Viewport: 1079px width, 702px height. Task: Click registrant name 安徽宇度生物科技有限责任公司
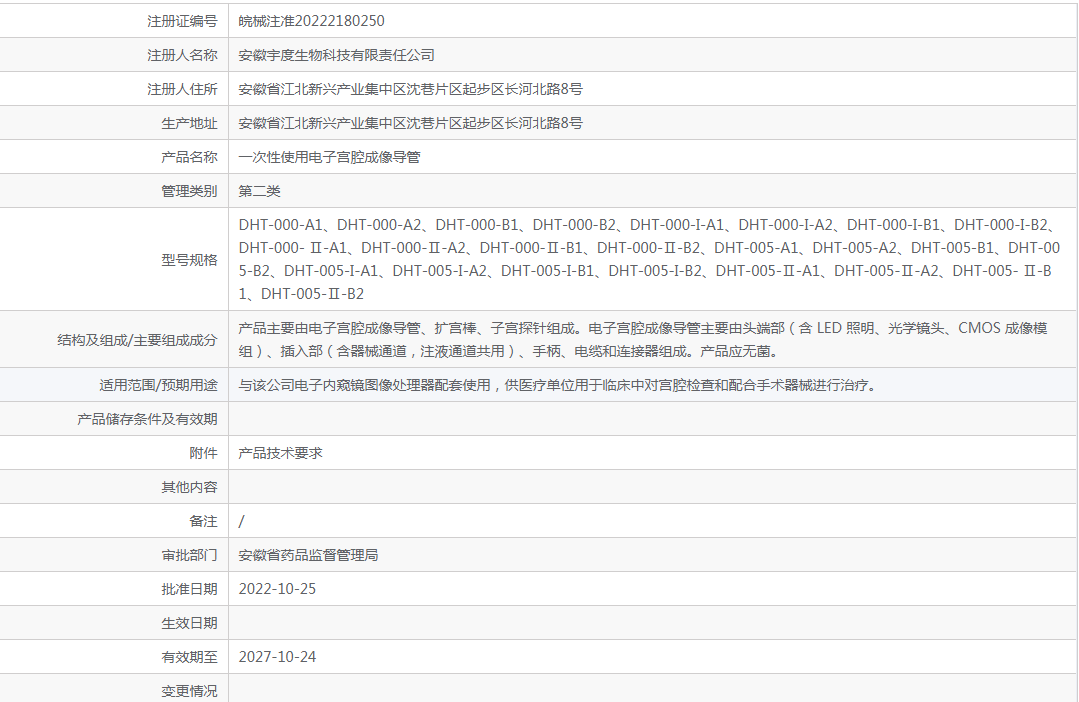pos(336,55)
